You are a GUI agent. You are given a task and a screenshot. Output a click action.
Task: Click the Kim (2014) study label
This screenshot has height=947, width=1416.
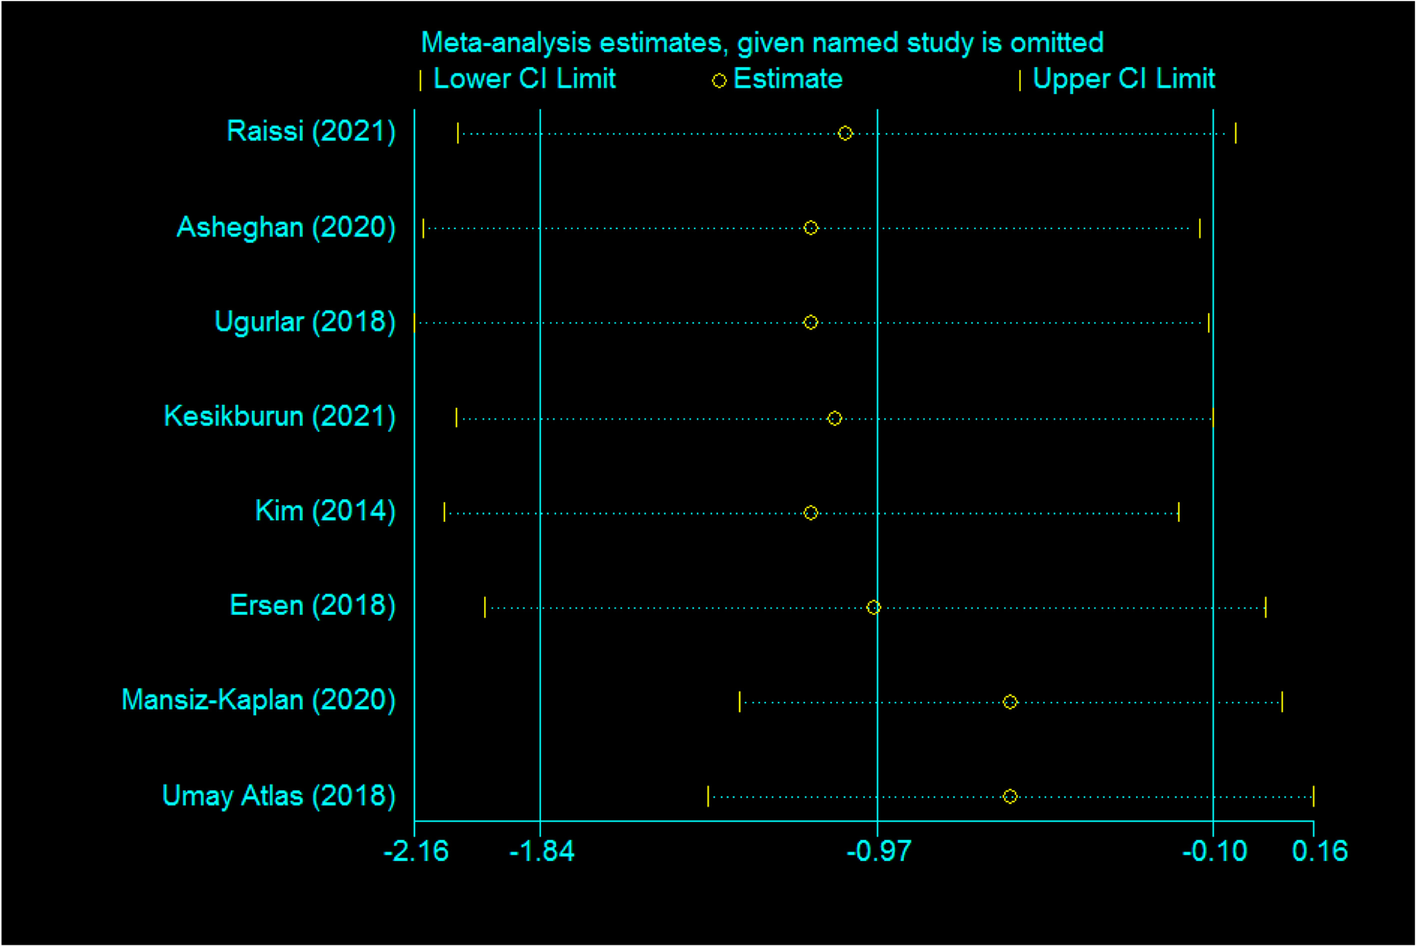(x=325, y=511)
